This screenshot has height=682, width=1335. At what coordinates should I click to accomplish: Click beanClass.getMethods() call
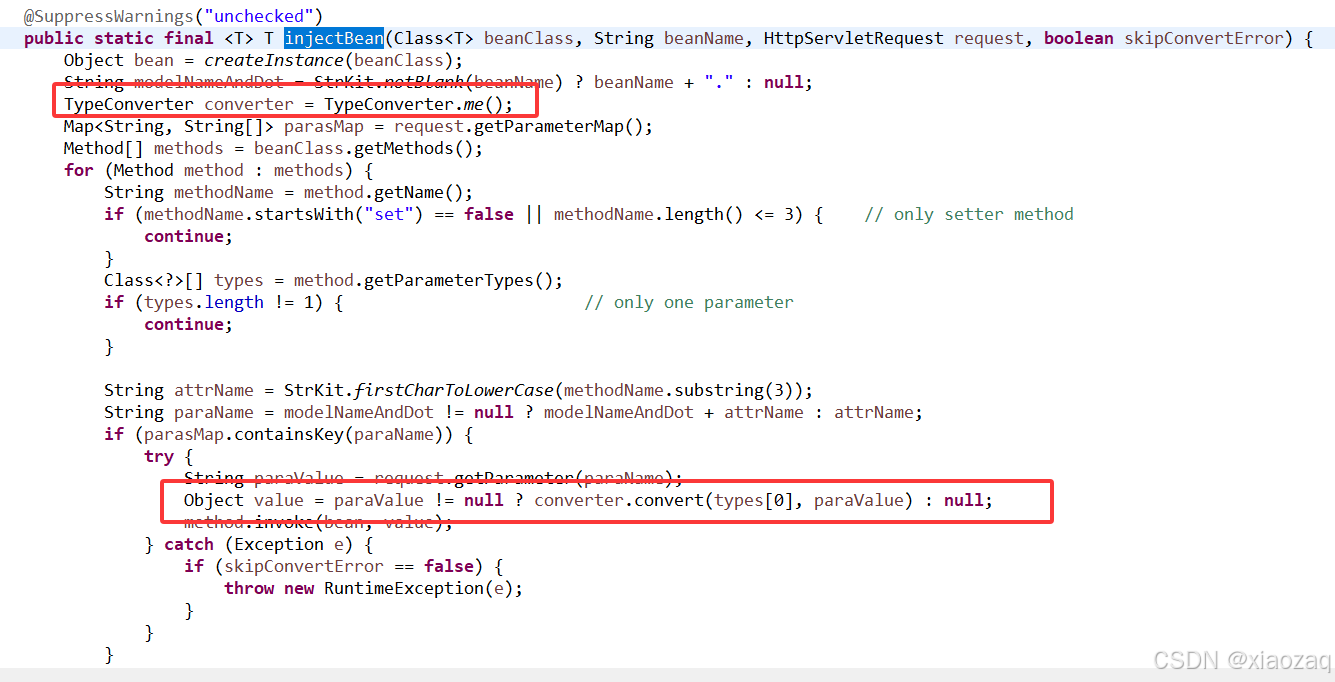coord(363,148)
